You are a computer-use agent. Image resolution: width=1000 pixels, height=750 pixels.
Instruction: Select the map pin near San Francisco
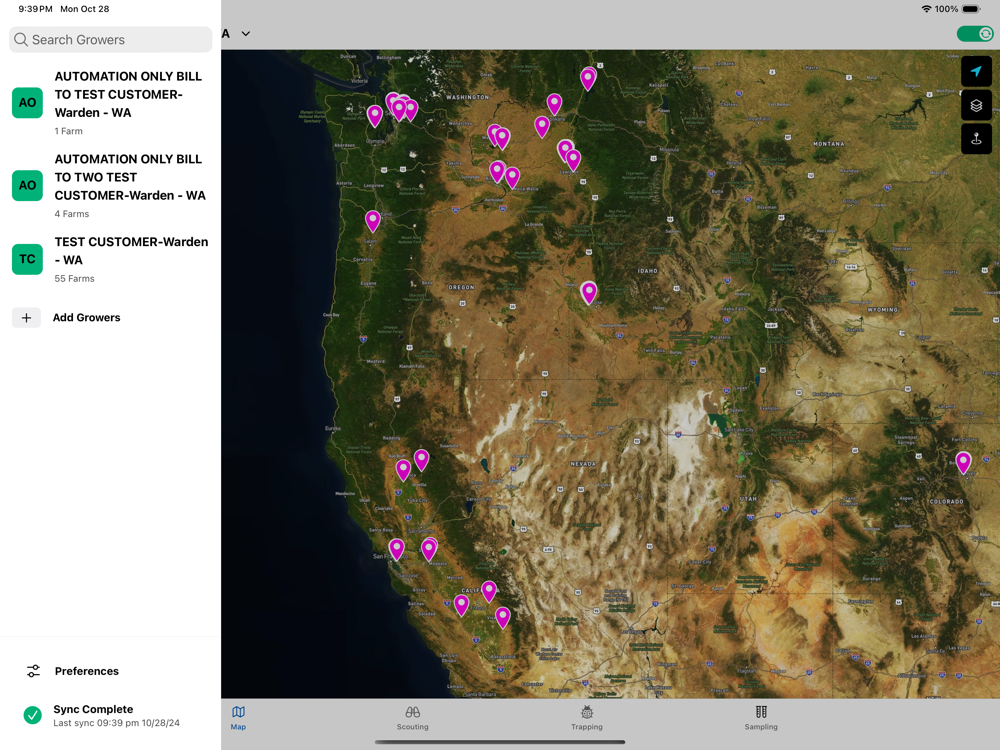pyautogui.click(x=396, y=548)
